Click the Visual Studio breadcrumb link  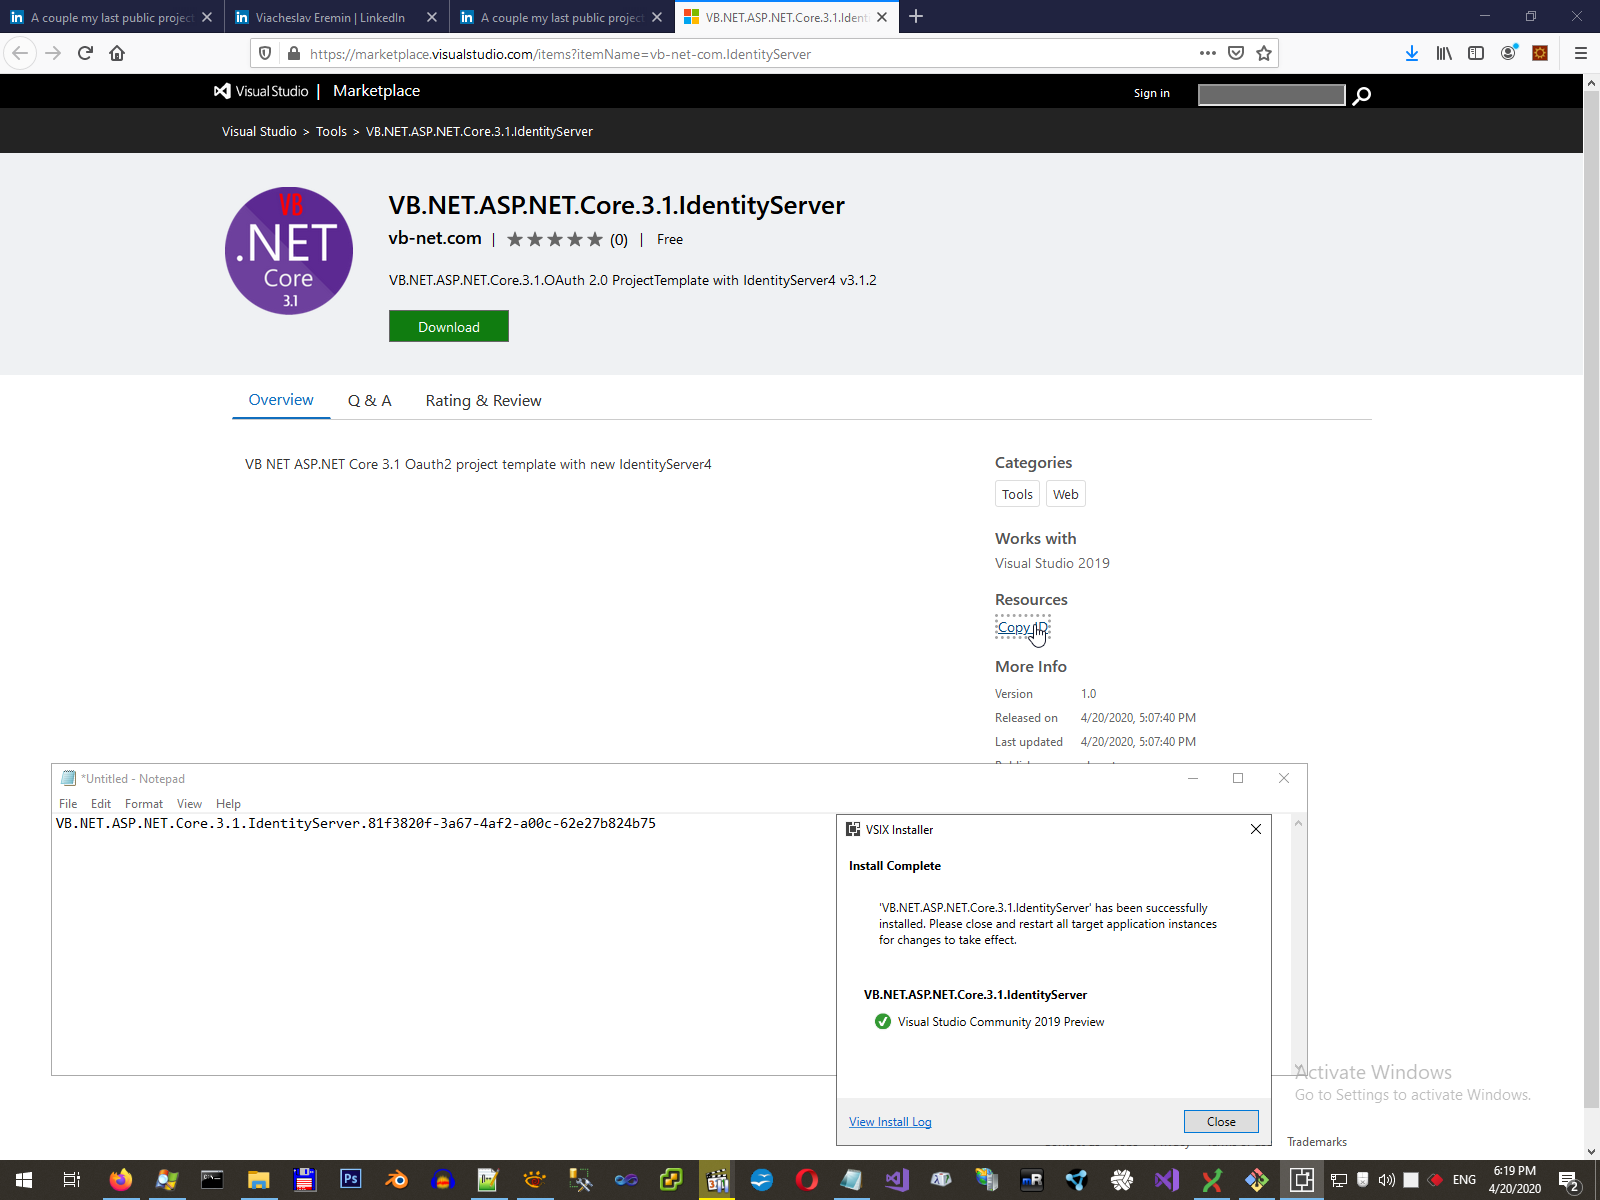tap(259, 131)
